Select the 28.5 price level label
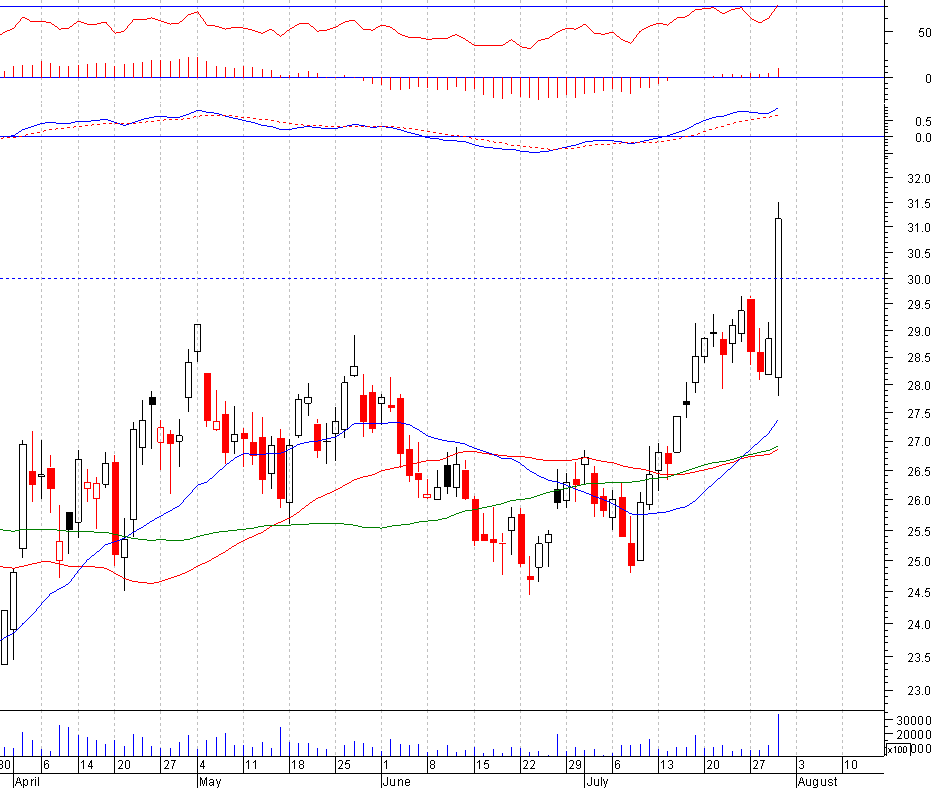This screenshot has width=935, height=788. 918,358
